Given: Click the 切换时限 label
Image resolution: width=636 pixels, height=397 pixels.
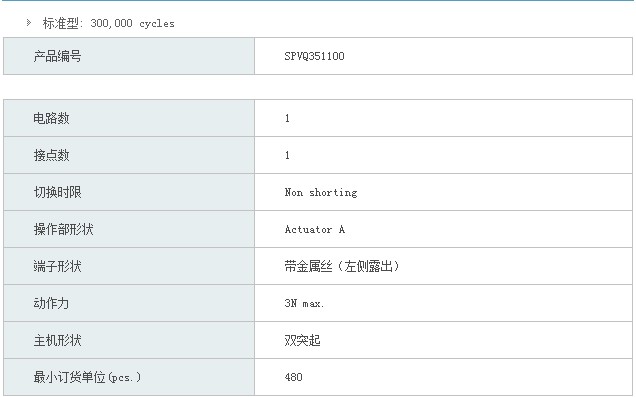Looking at the screenshot, I should (x=57, y=192).
